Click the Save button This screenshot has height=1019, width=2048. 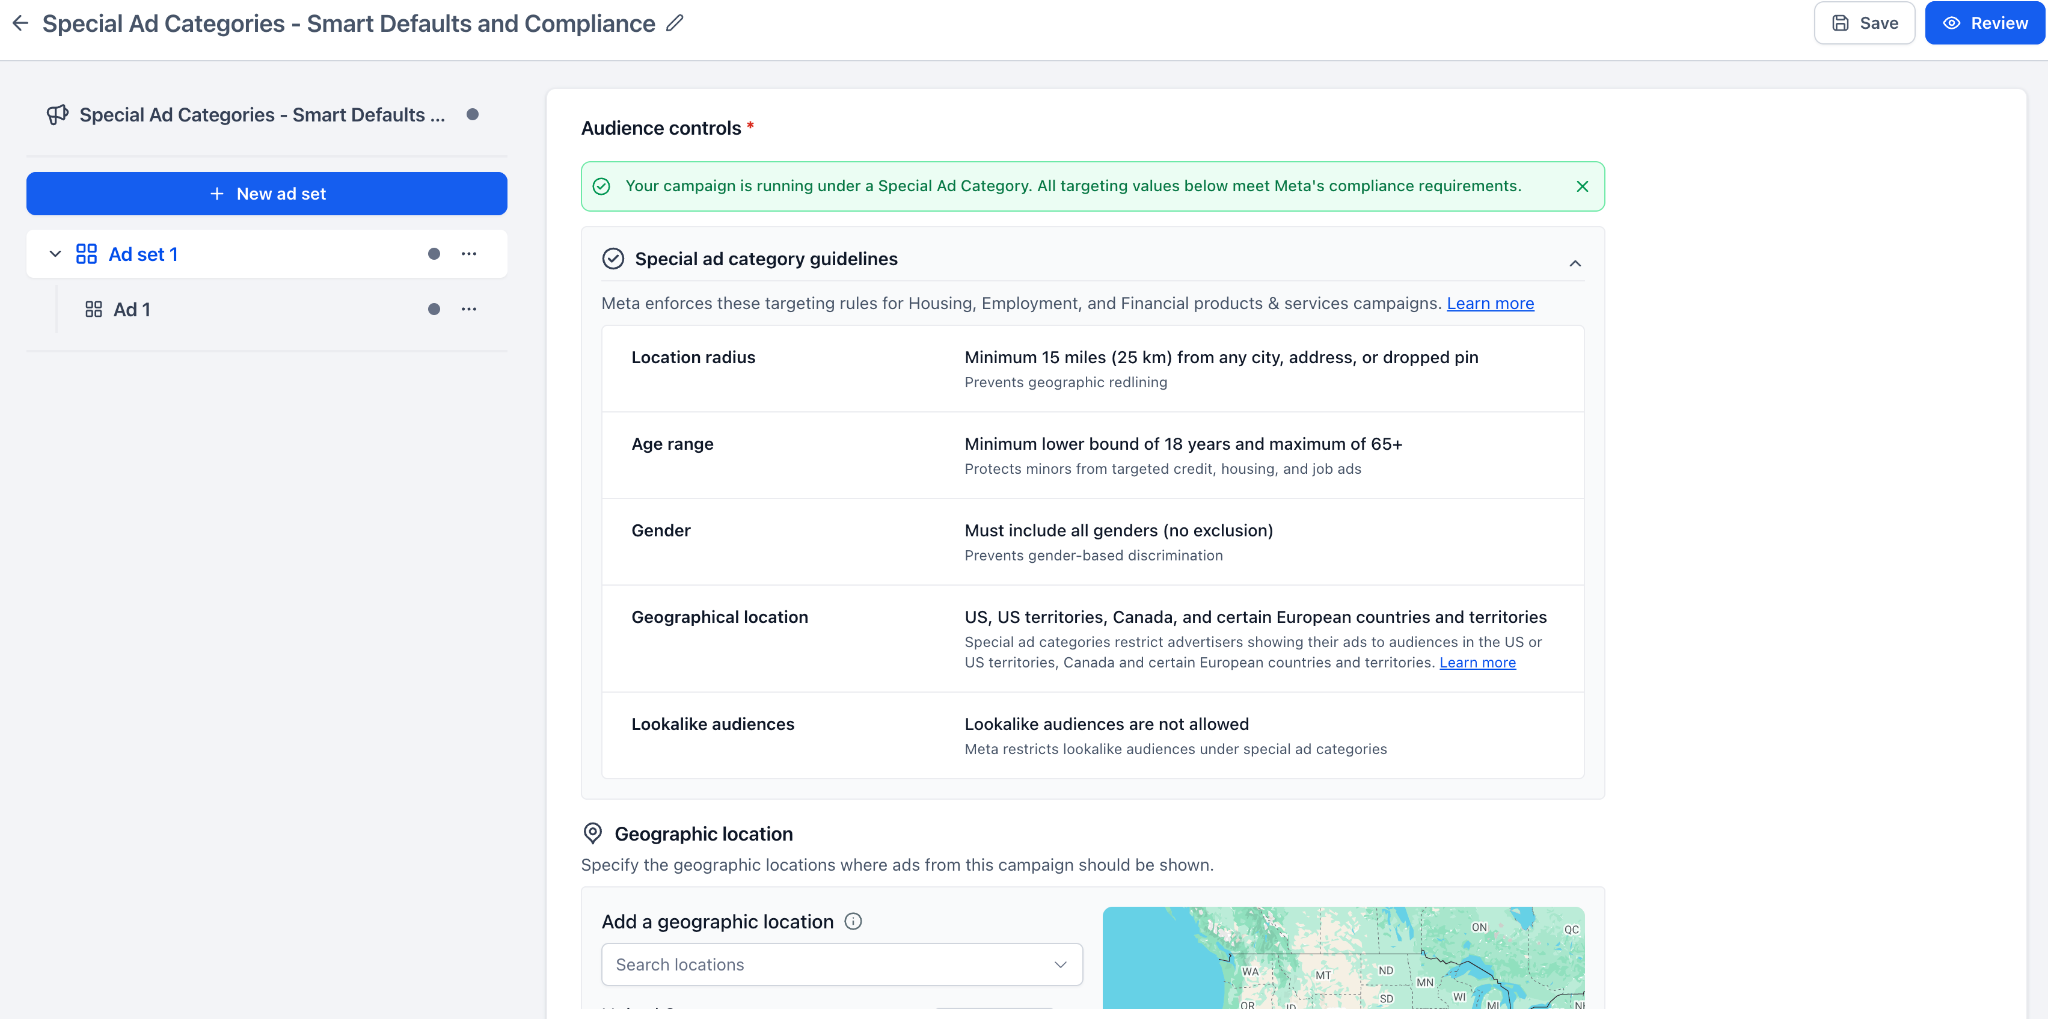pos(1864,23)
